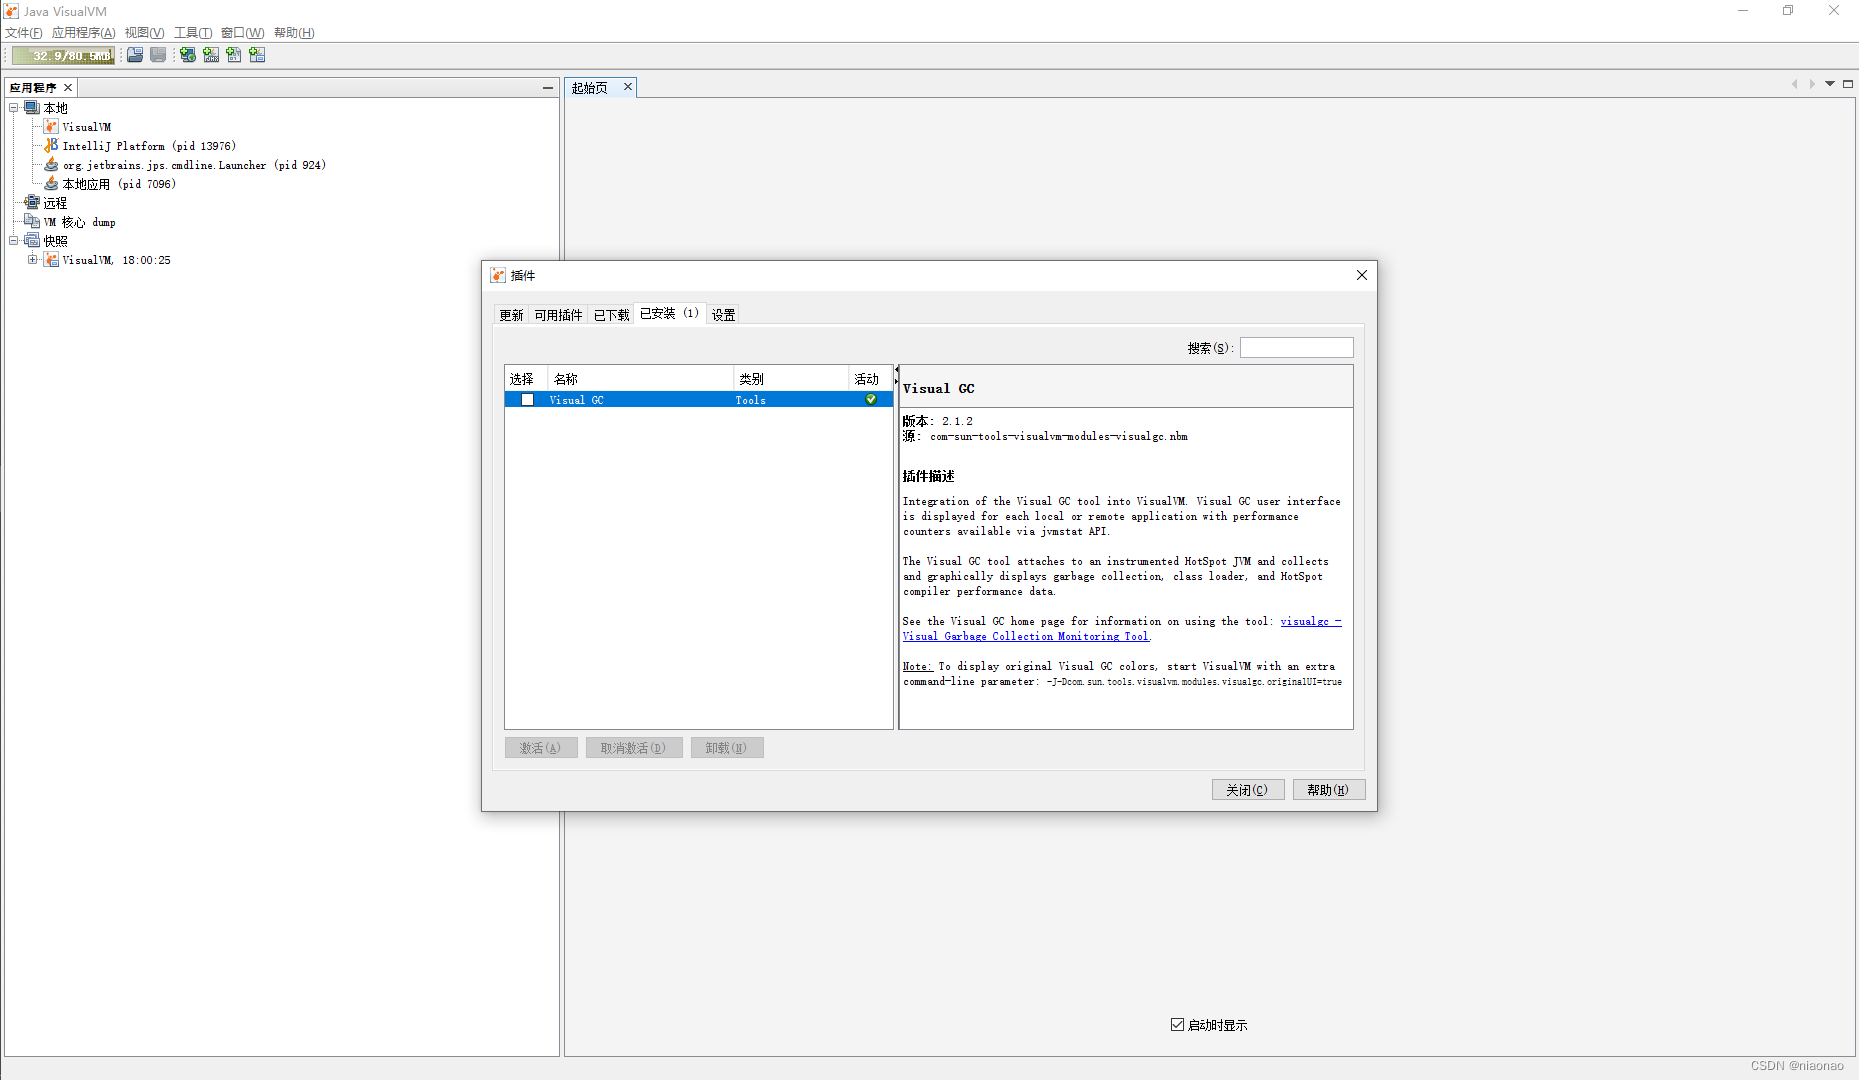Close the 应用程序 panel tab
The height and width of the screenshot is (1080, 1859).
point(68,88)
